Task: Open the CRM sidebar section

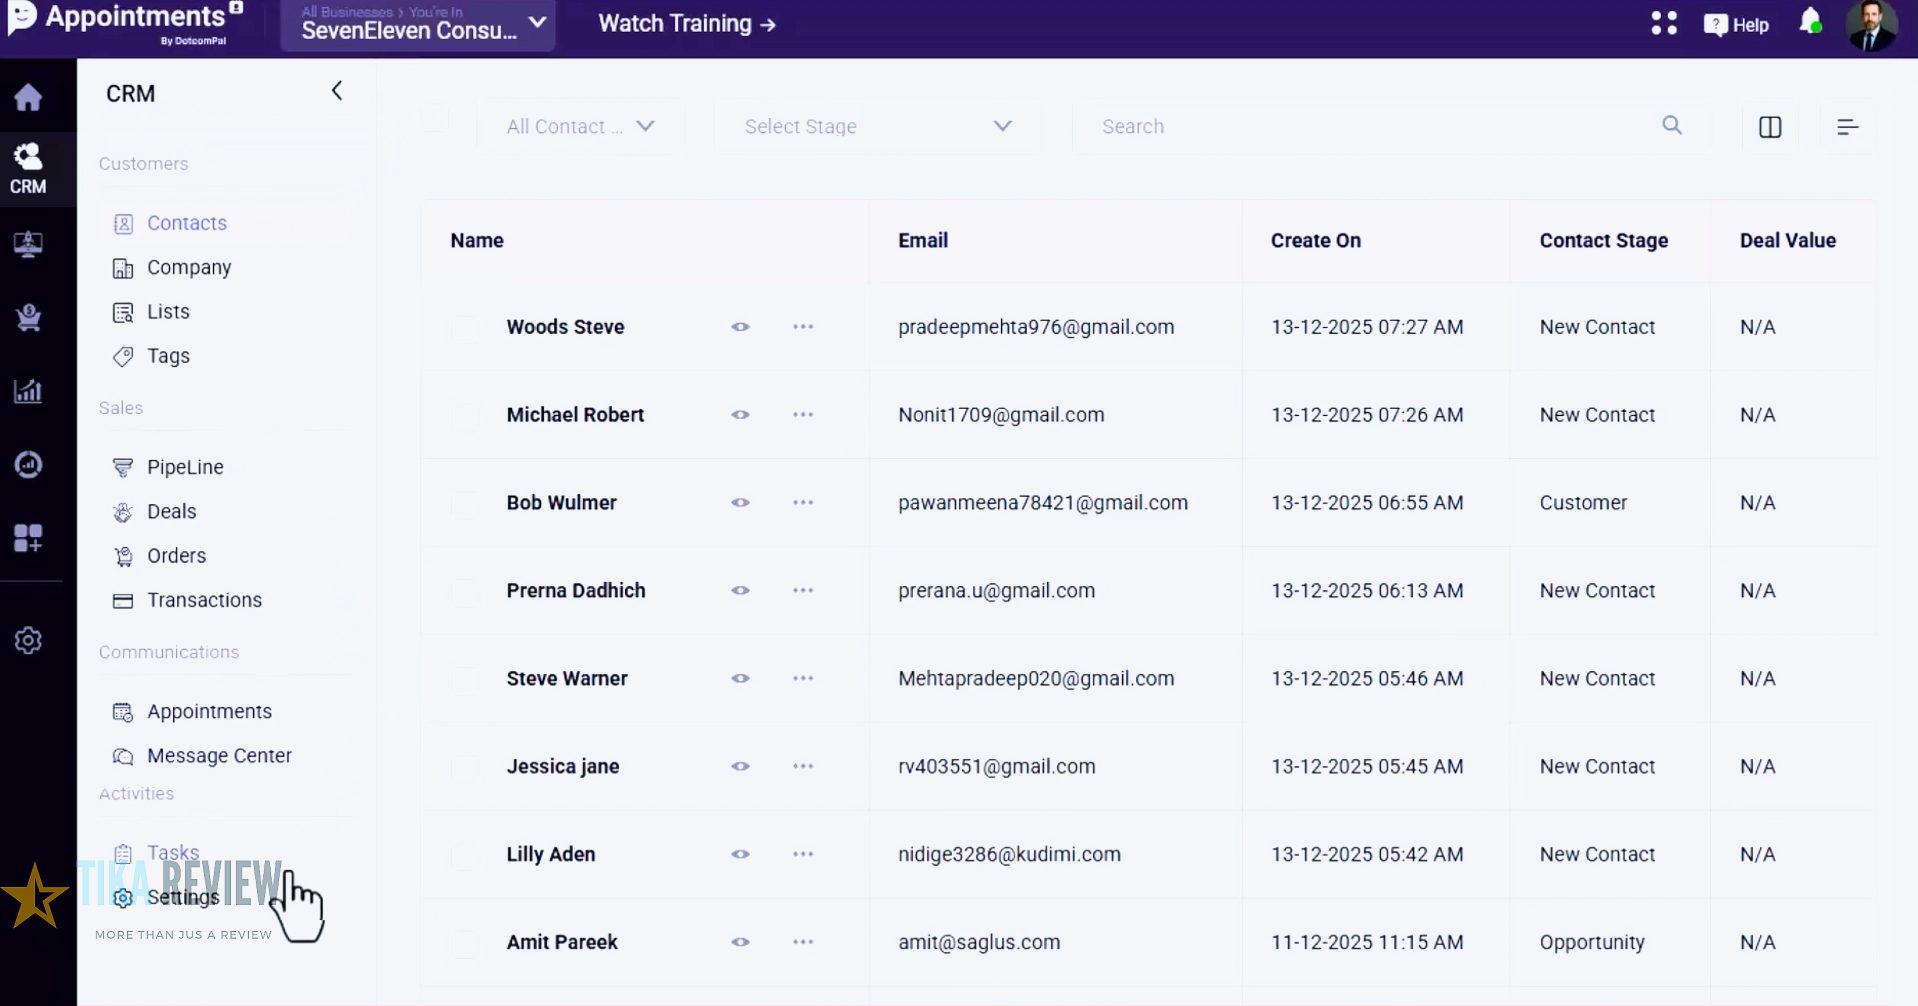Action: click(28, 168)
